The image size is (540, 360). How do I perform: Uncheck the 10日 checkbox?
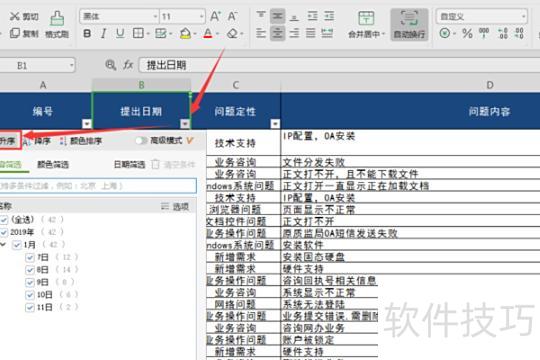pyautogui.click(x=30, y=295)
